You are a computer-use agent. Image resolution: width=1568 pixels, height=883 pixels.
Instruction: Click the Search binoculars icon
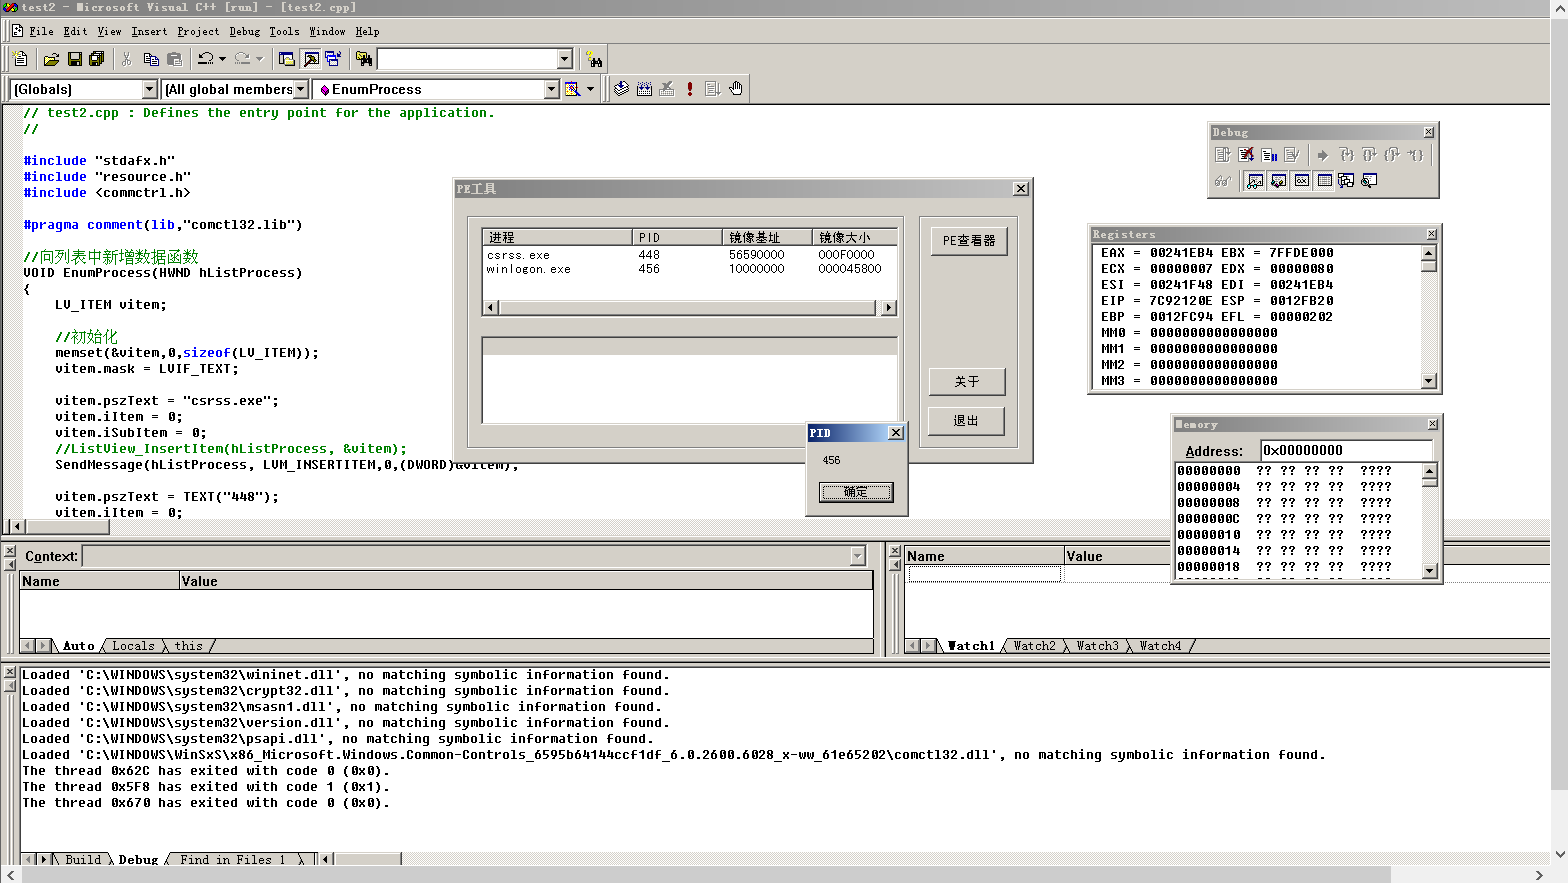pos(594,59)
